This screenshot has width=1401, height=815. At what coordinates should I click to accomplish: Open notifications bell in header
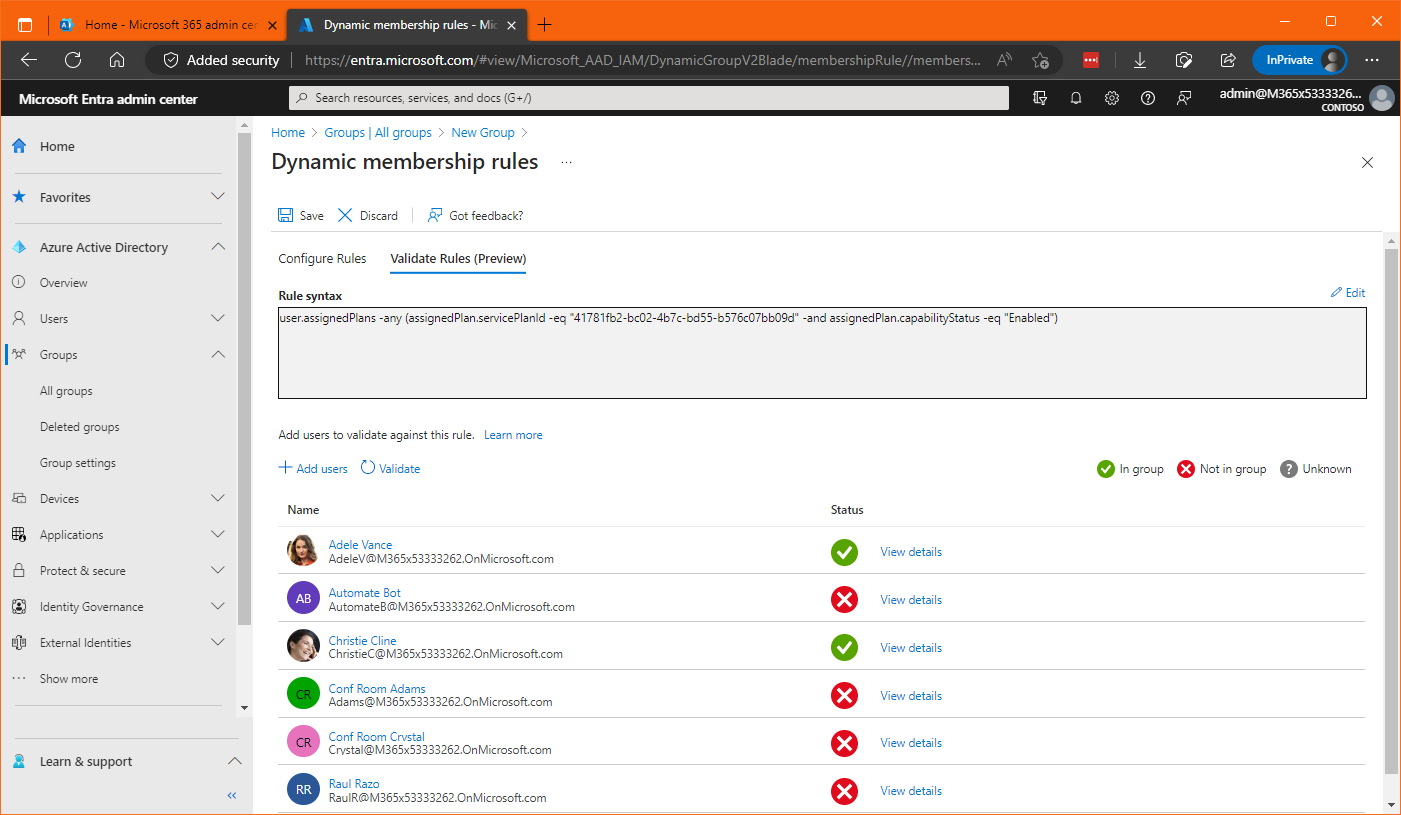pos(1076,98)
